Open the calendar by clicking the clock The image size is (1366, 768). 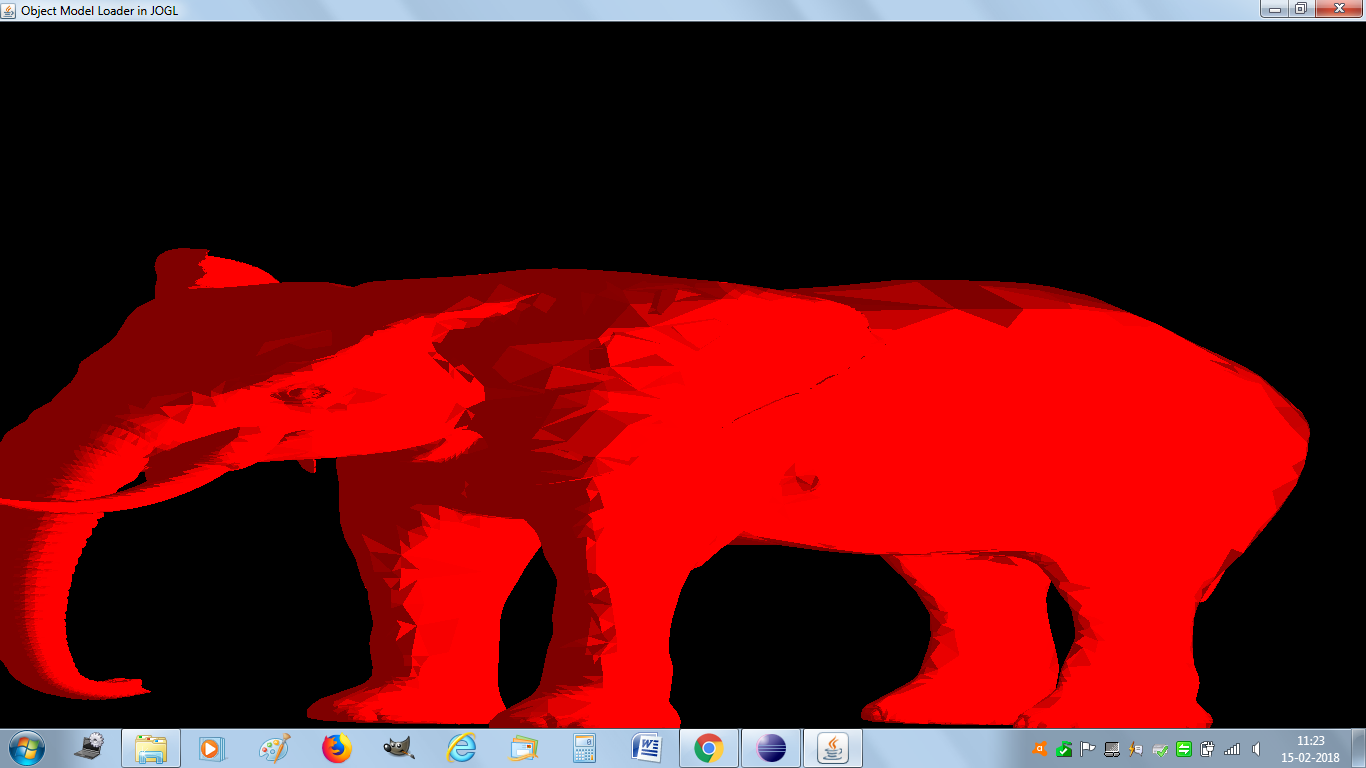click(x=1310, y=748)
